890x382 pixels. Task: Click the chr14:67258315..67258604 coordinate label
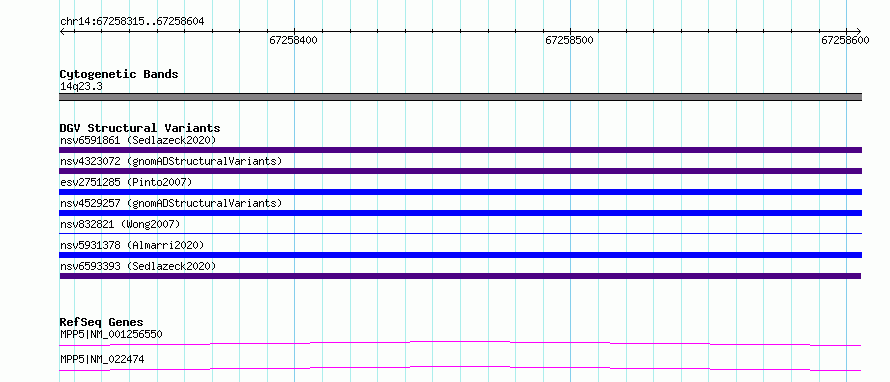pyautogui.click(x=132, y=22)
